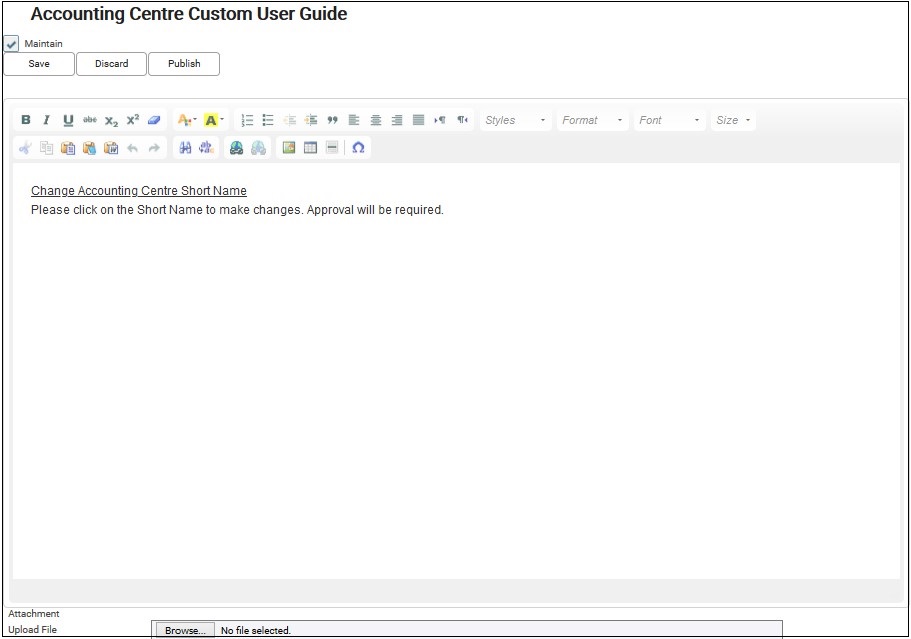Apply strikethrough formatting
911x639 pixels.
pos(89,120)
